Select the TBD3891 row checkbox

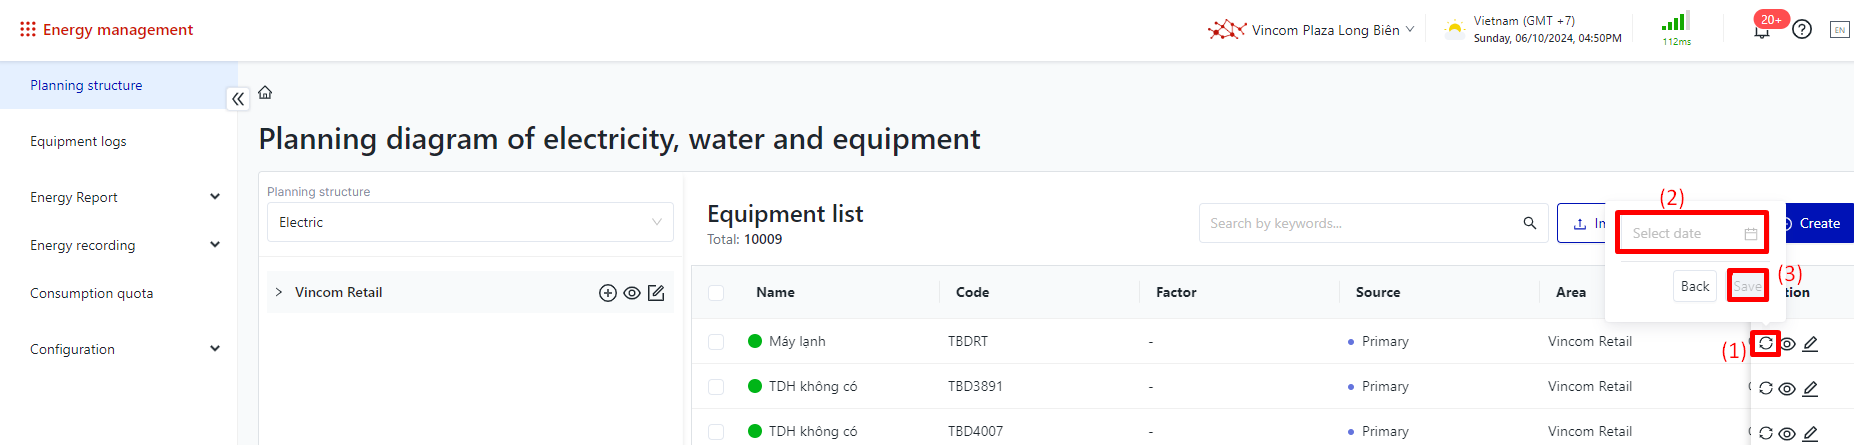(x=716, y=387)
